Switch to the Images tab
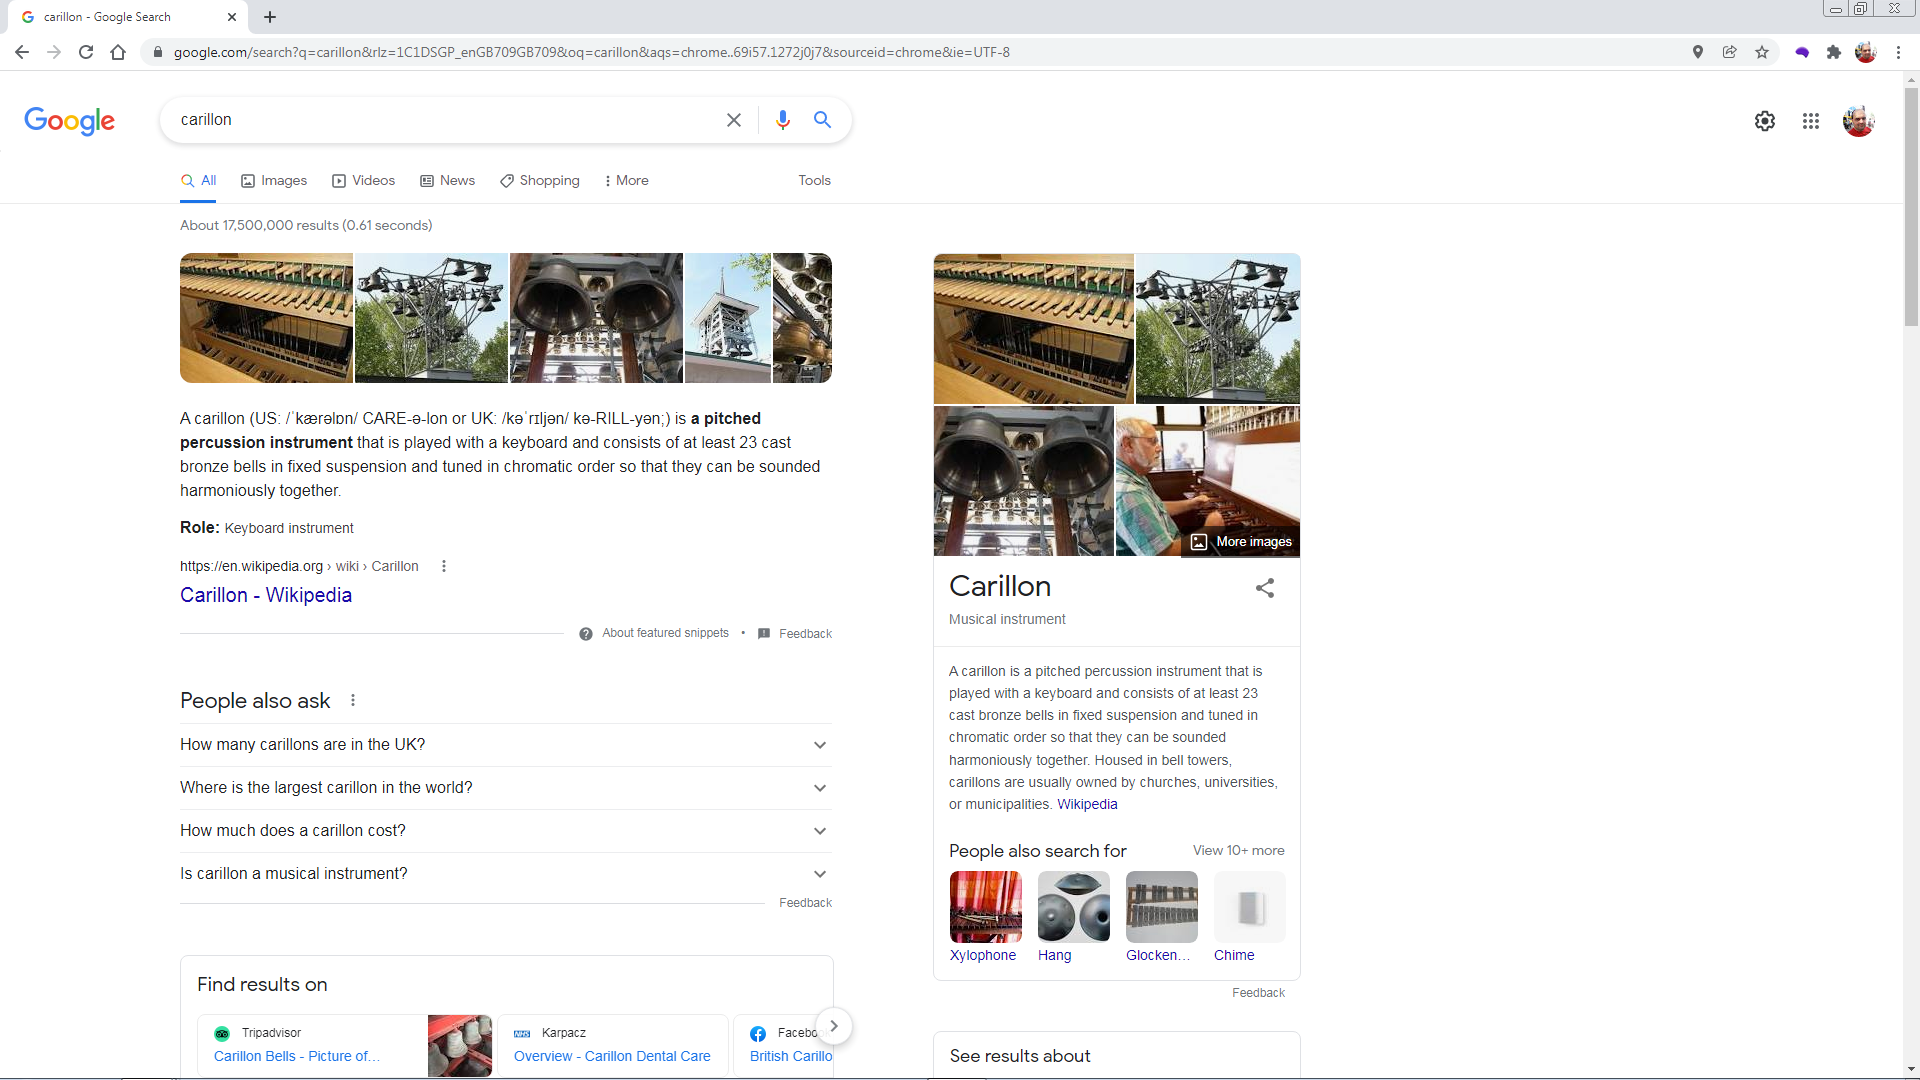1920x1080 pixels. (274, 181)
